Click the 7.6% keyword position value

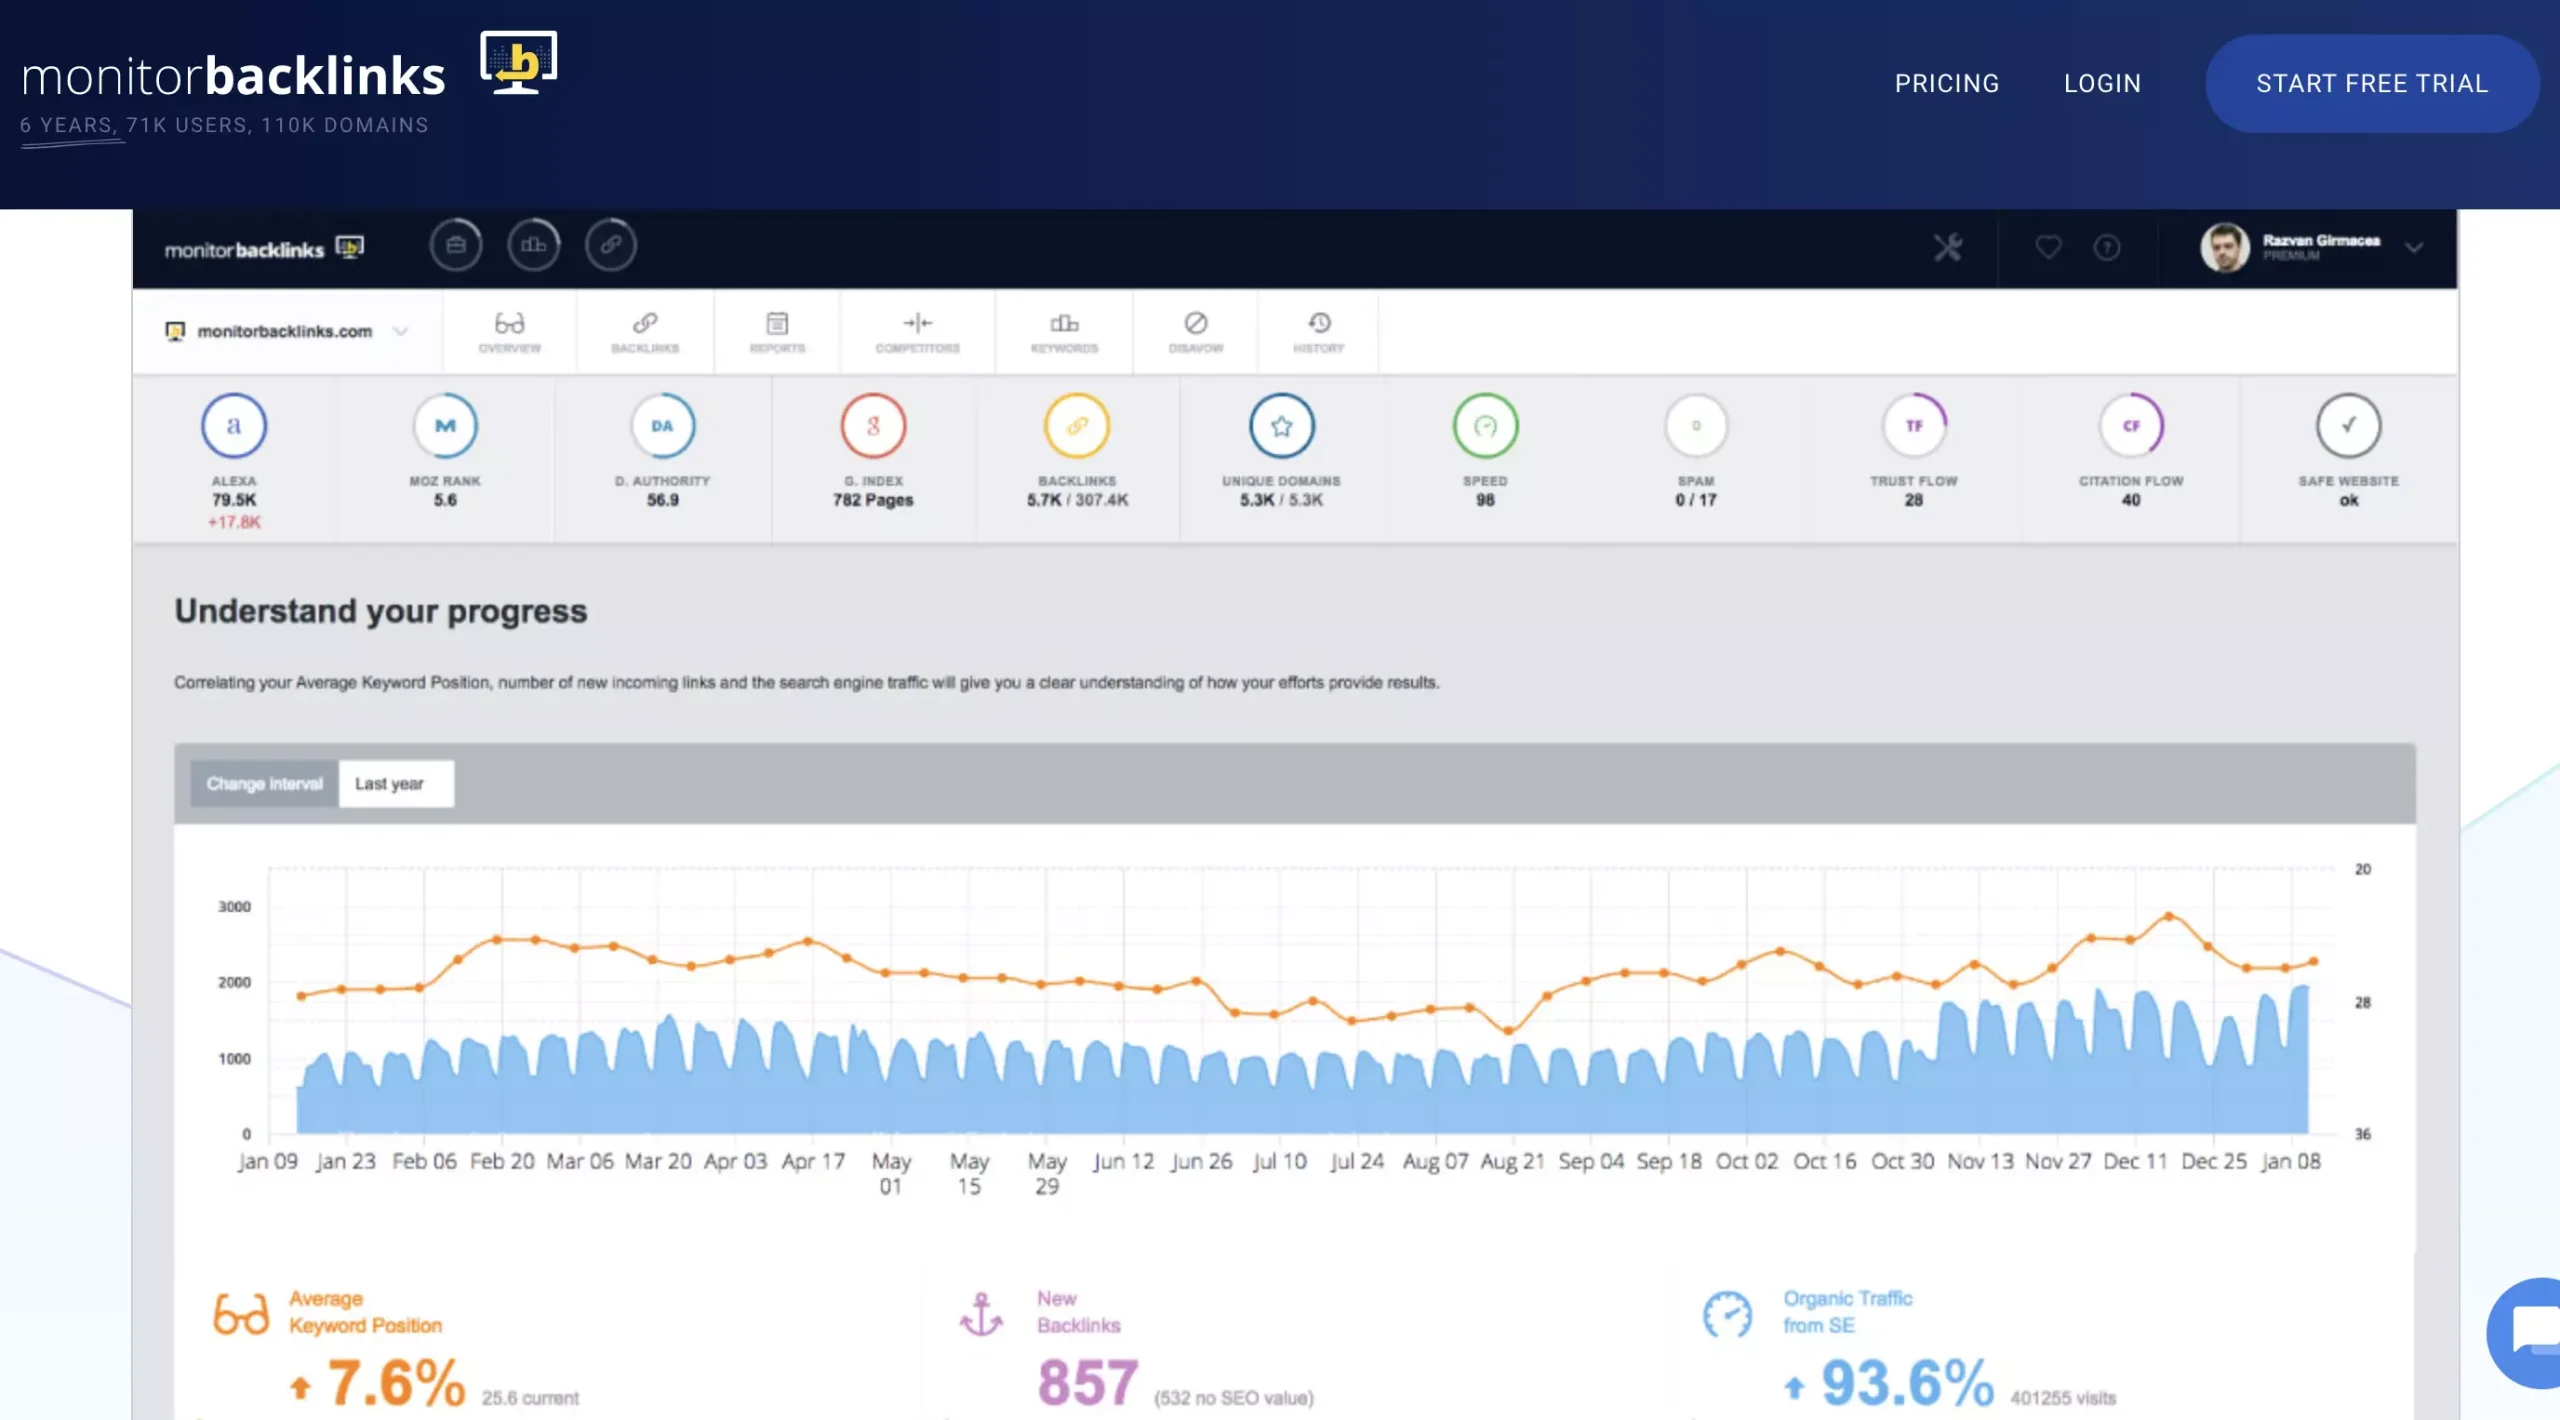(396, 1383)
